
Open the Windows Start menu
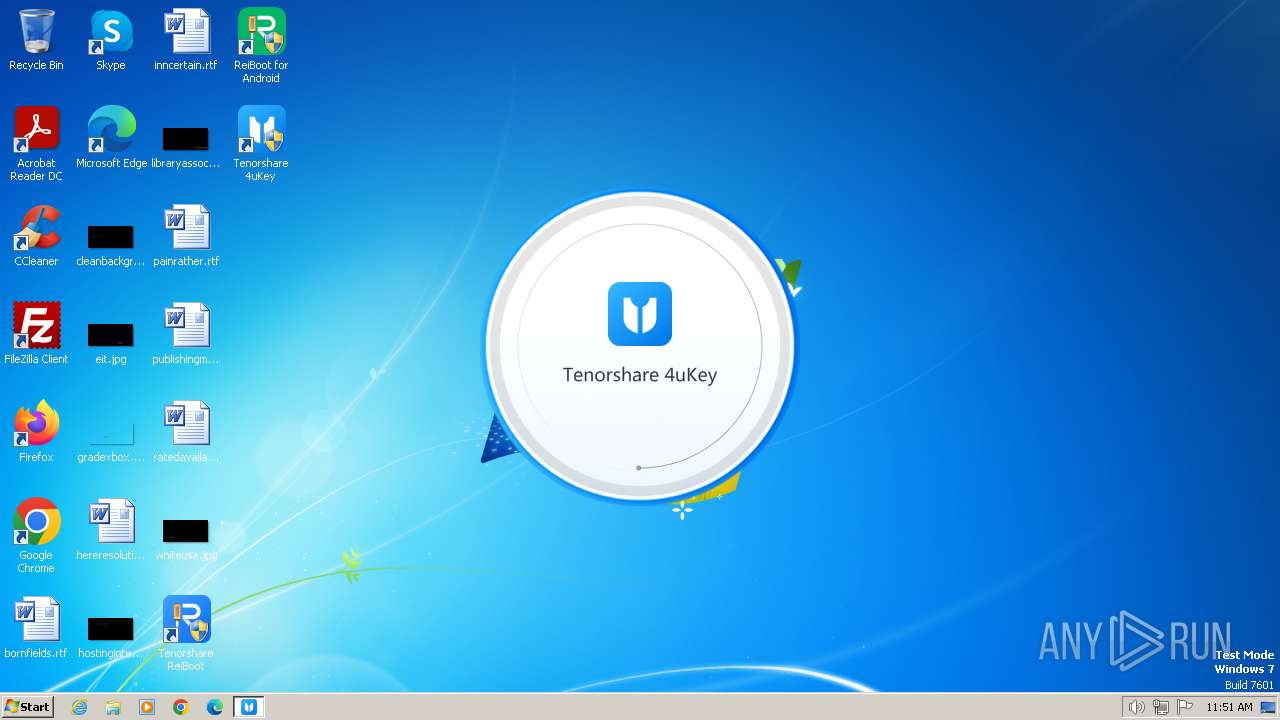pyautogui.click(x=28, y=707)
